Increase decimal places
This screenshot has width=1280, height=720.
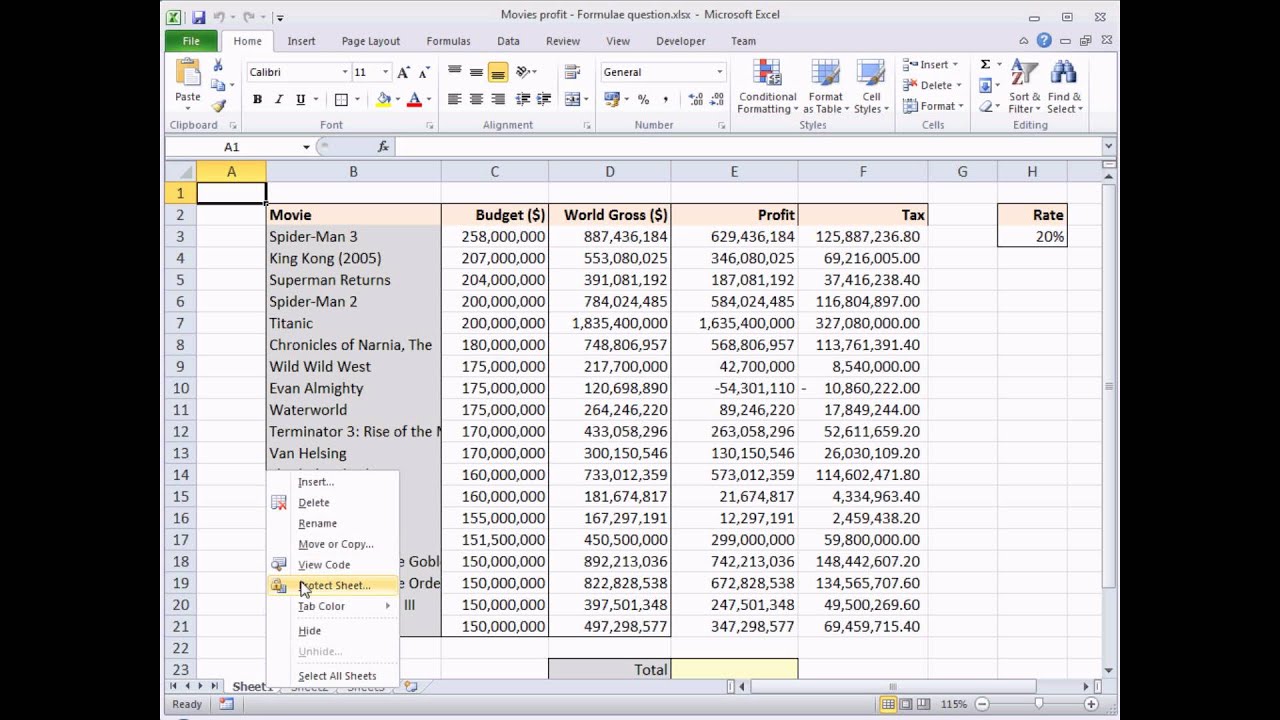(696, 99)
